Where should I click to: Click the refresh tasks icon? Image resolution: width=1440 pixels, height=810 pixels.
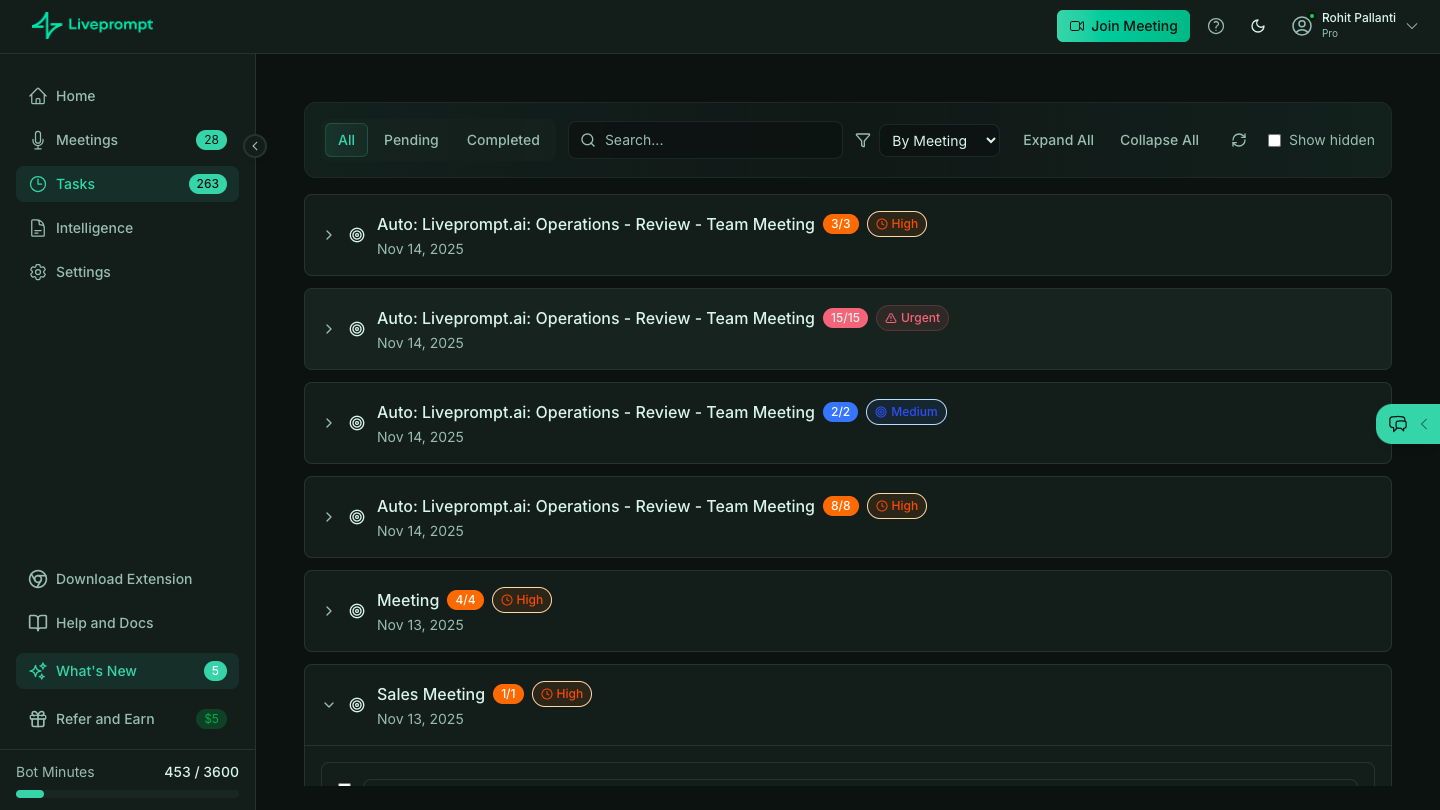[x=1239, y=140]
